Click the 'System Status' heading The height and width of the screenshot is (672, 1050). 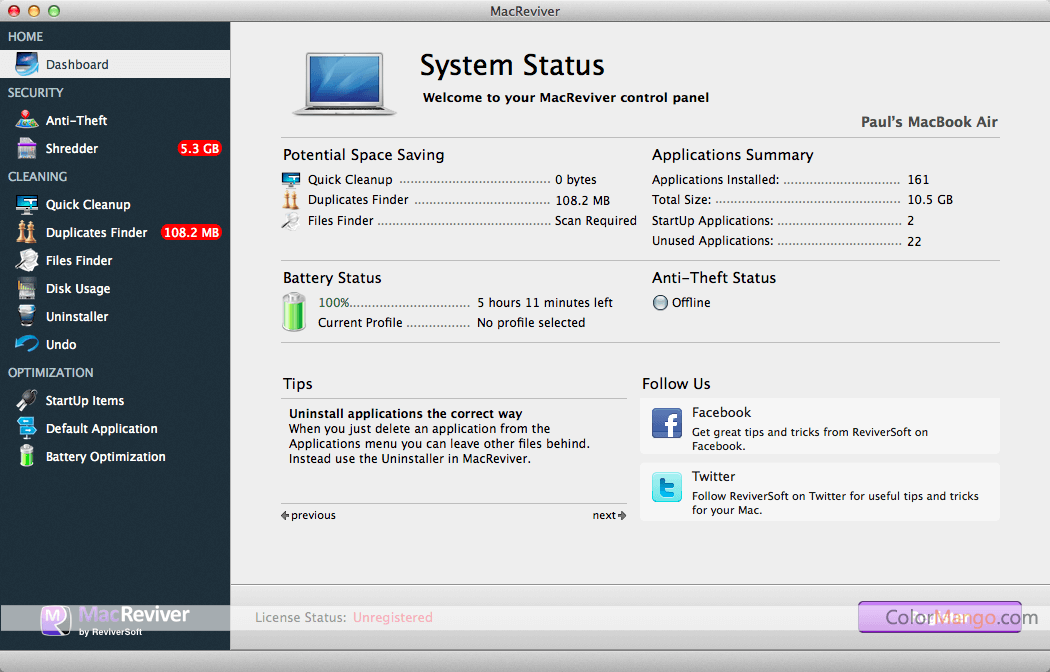click(x=512, y=66)
